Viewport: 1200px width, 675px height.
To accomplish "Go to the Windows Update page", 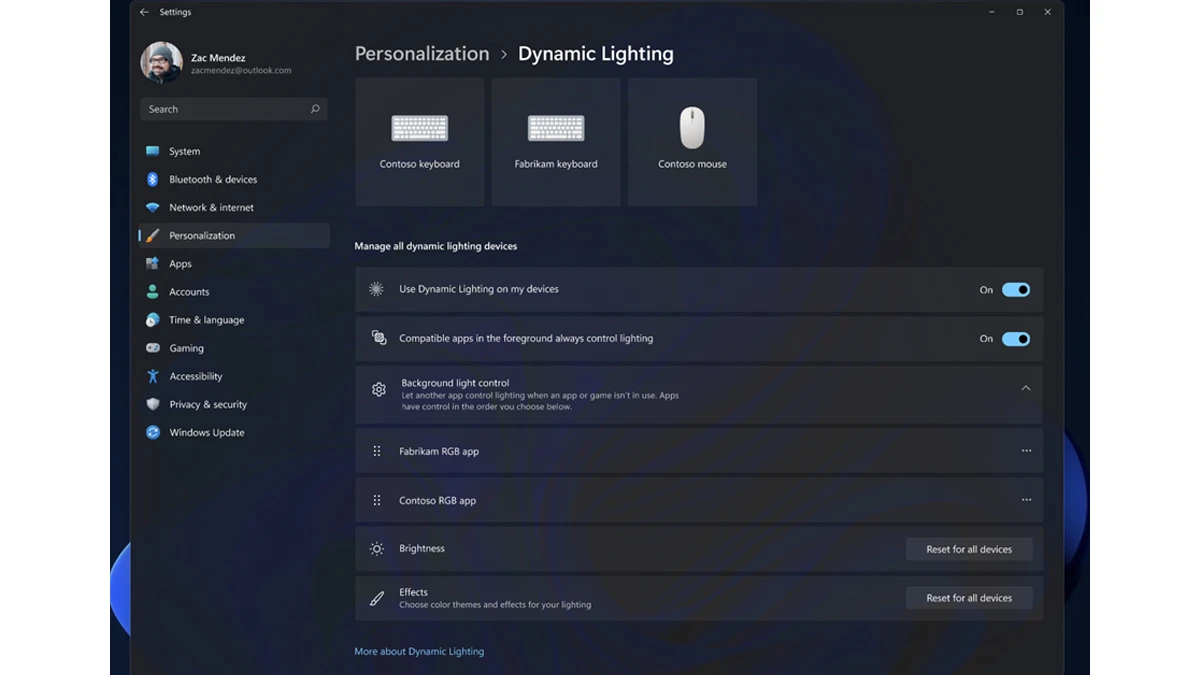I will coord(234,432).
